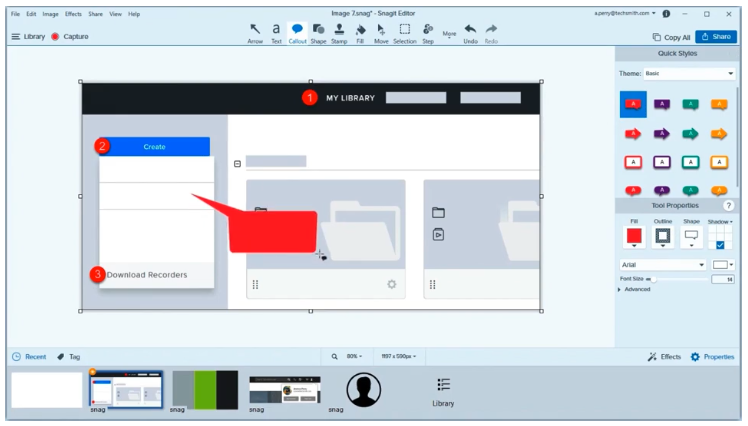
Task: Toggle the checked Shadow direction box
Action: [x=720, y=244]
